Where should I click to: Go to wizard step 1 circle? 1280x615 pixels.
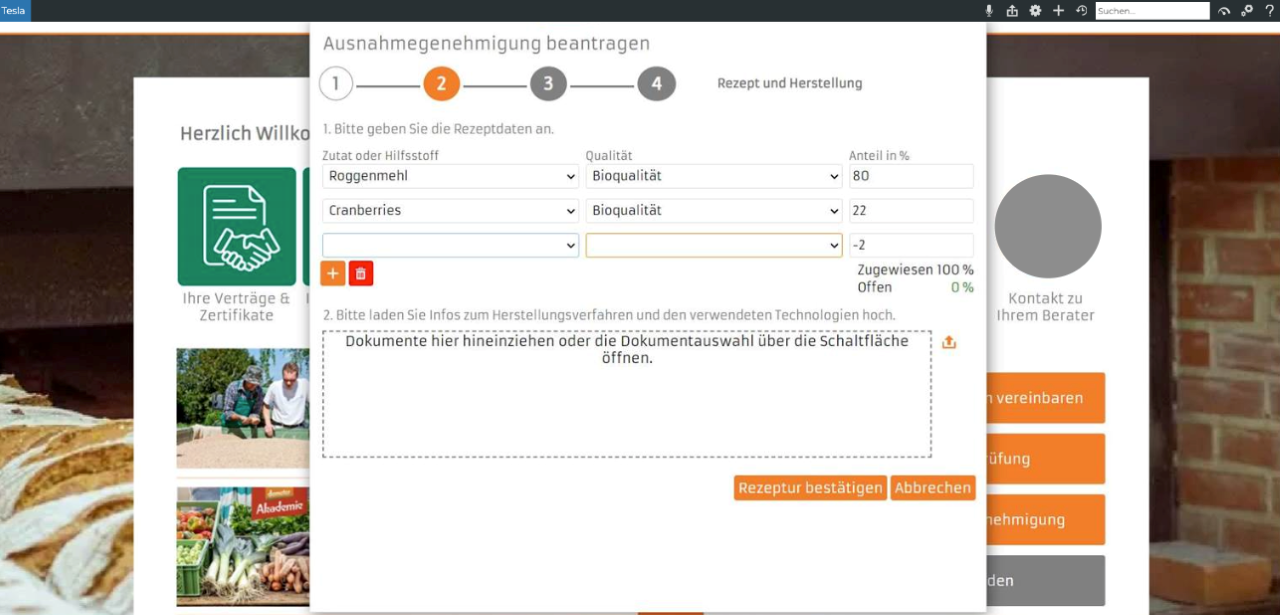pyautogui.click(x=336, y=84)
